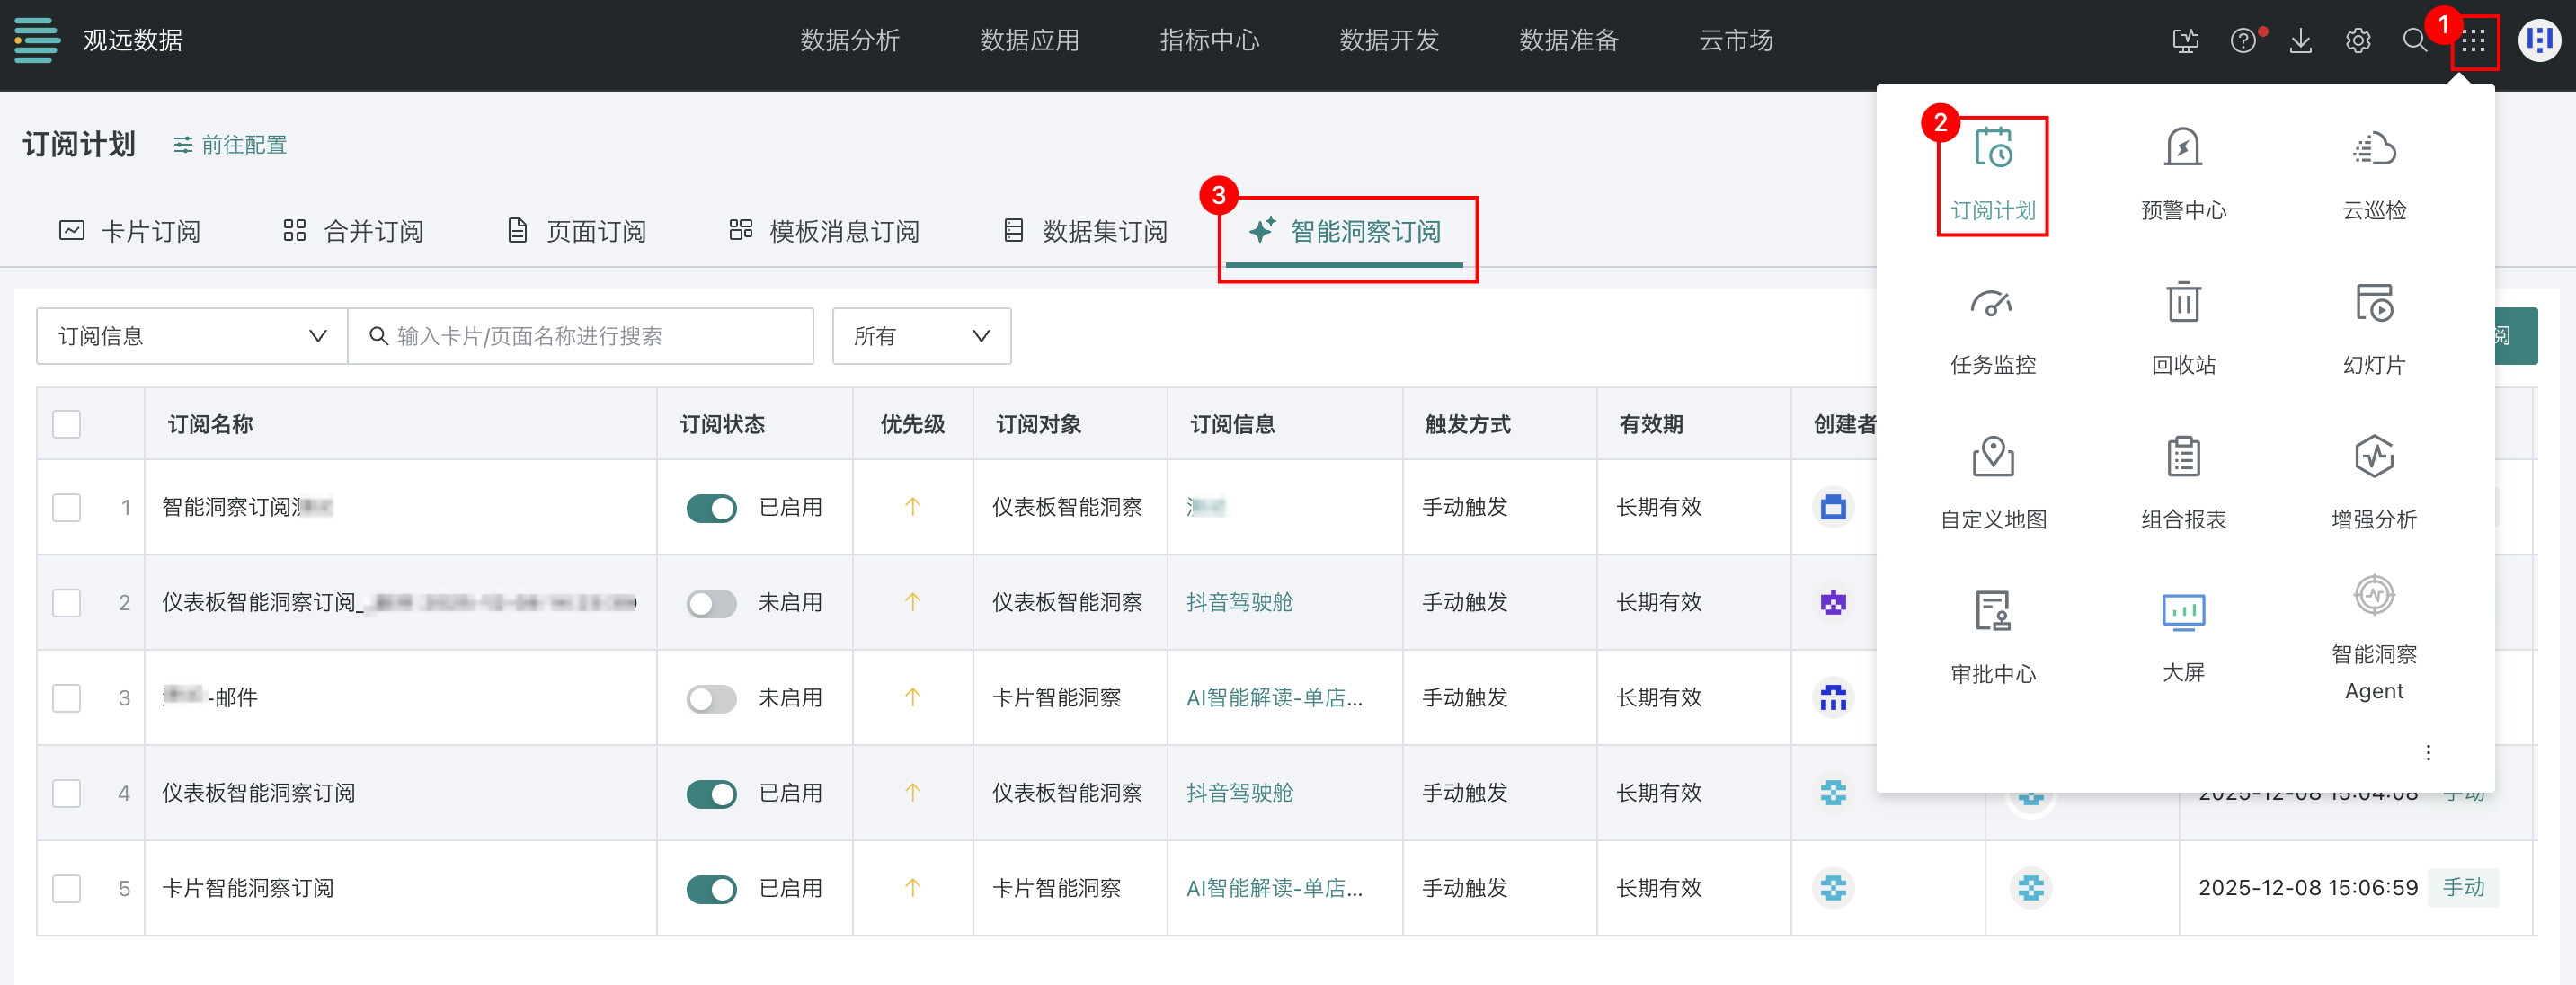Open the 大屏 big screen icon
The width and height of the screenshot is (2576, 985).
pos(2183,612)
